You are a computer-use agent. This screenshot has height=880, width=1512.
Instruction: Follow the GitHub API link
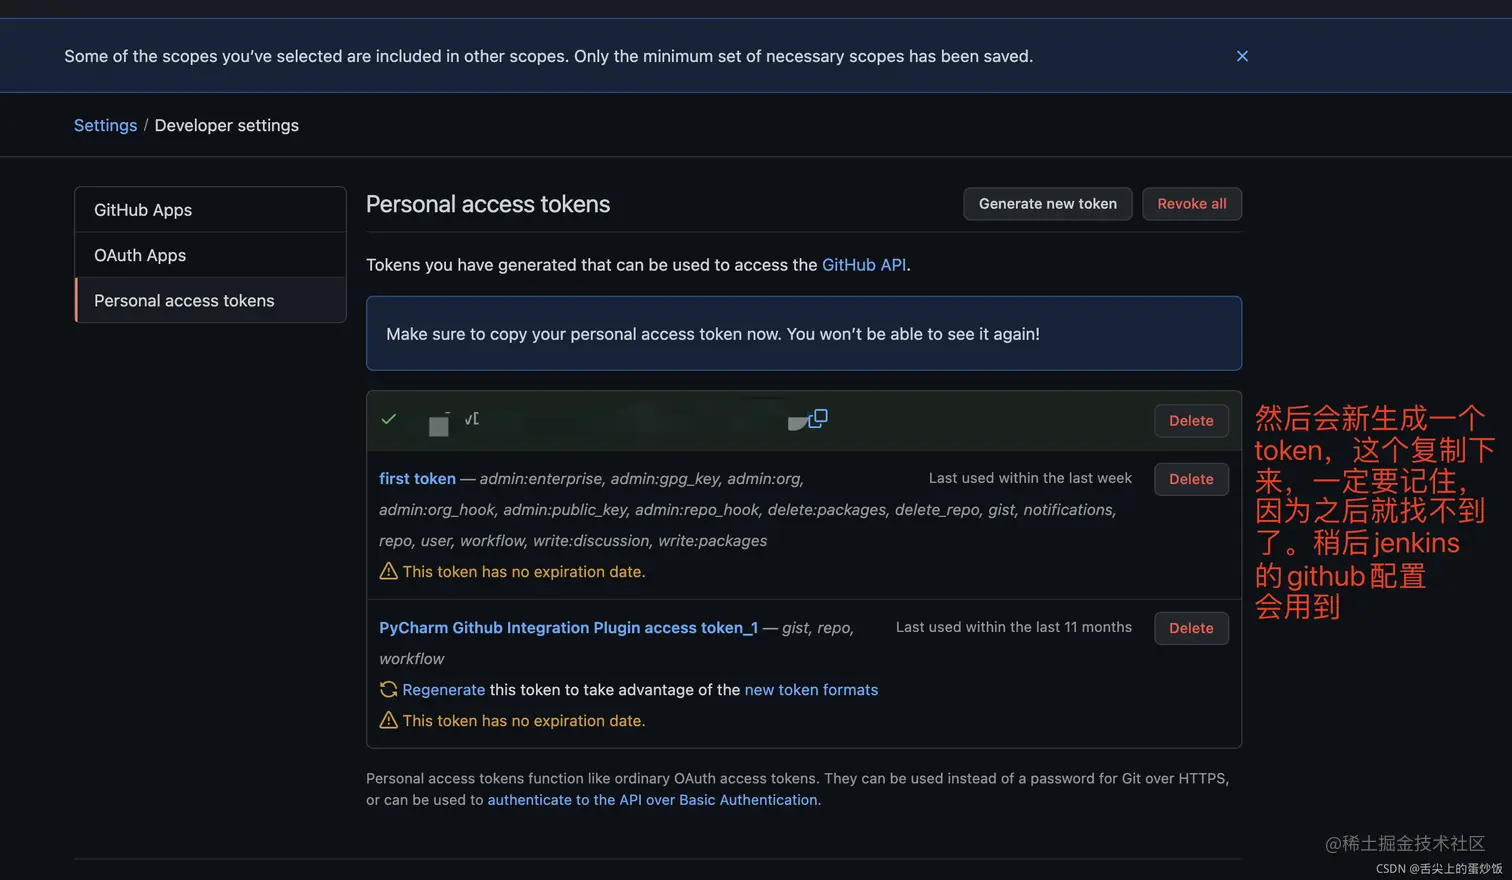863,265
